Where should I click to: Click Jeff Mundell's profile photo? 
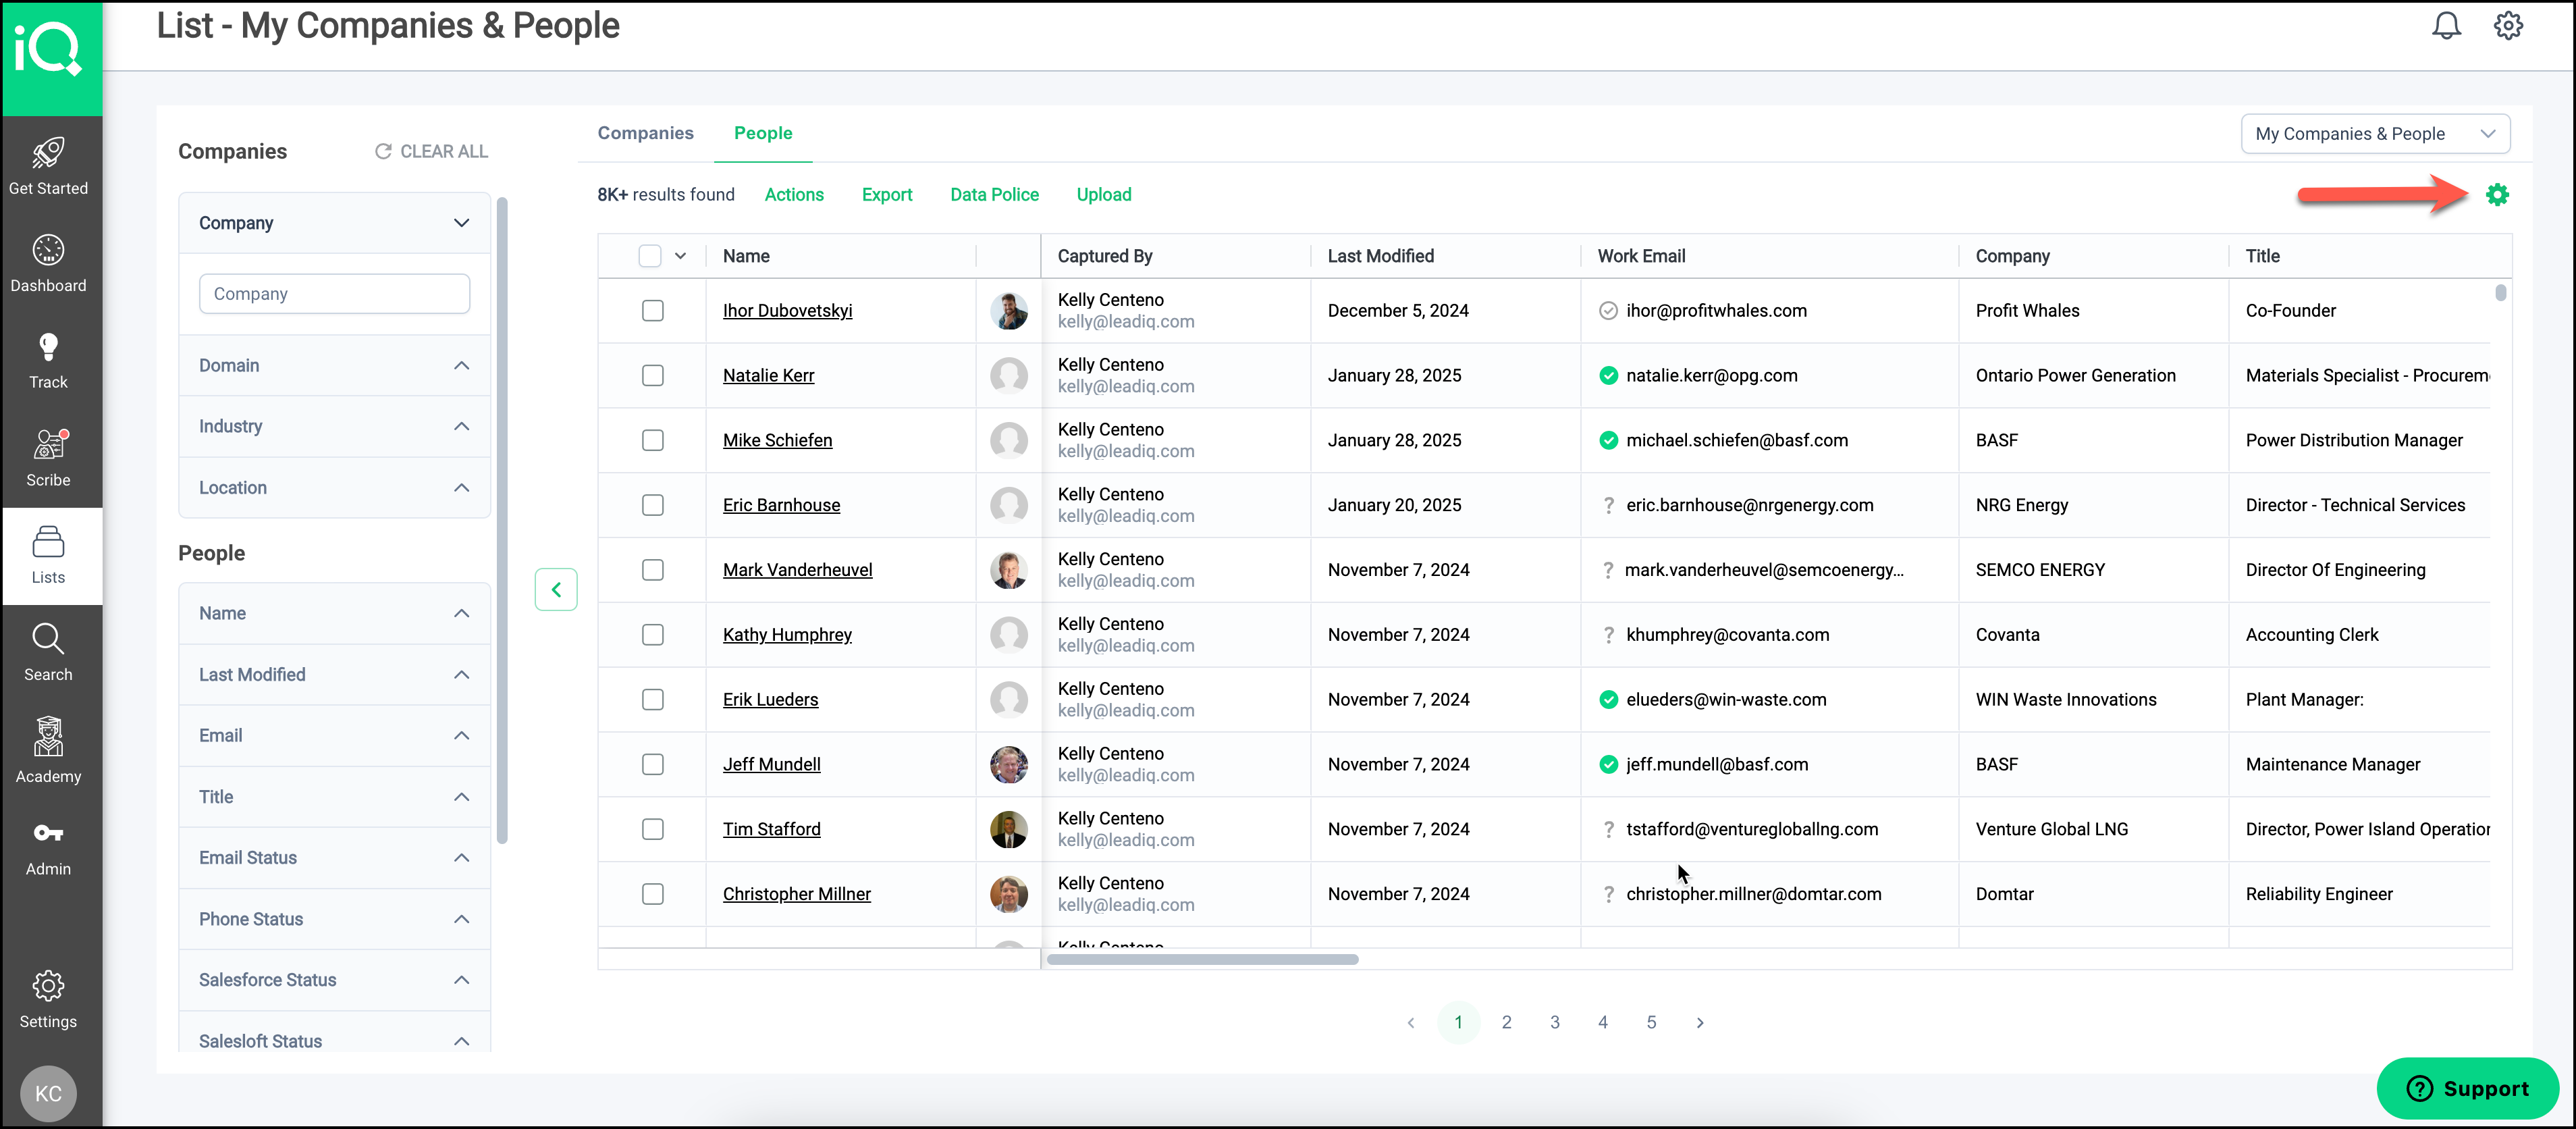pos(1008,764)
